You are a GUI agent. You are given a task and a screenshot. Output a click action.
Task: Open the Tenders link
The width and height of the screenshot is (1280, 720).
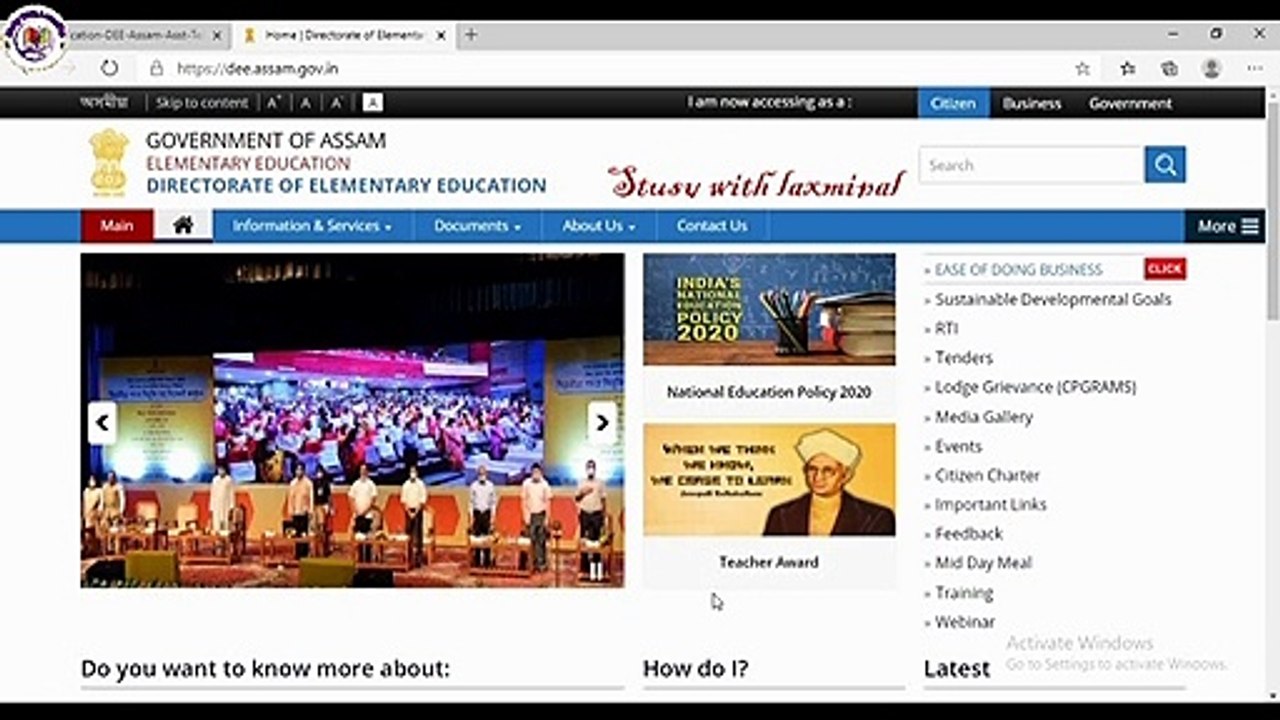(964, 357)
